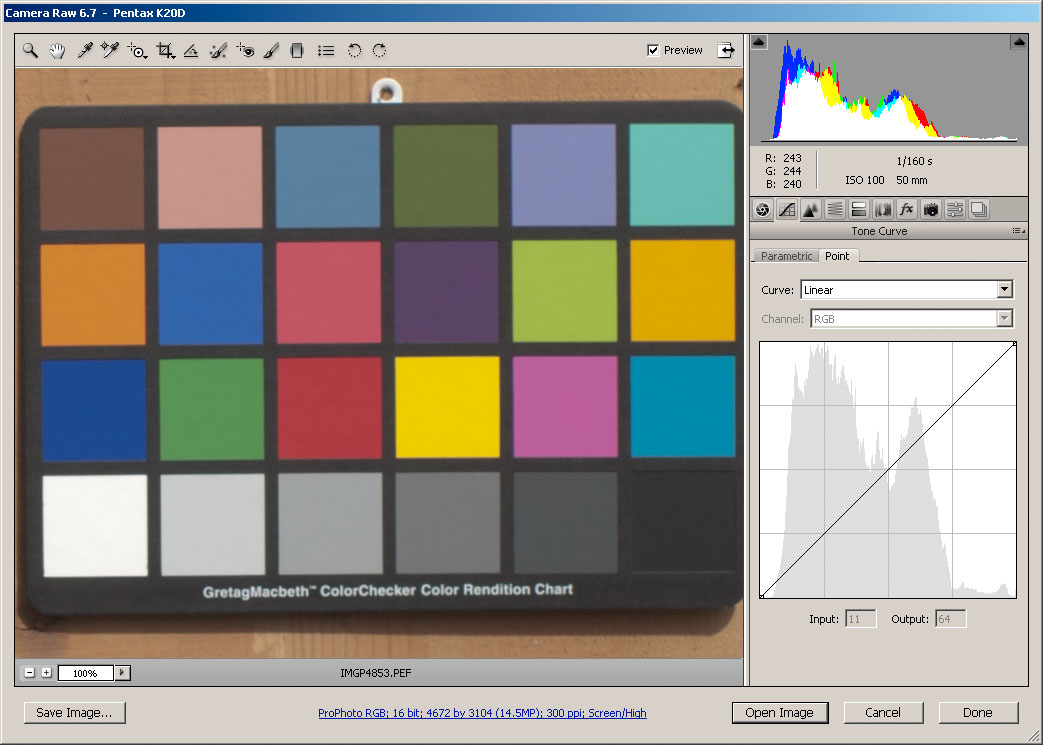Open the Snapshots panel icon
1043x745 pixels.
(978, 210)
